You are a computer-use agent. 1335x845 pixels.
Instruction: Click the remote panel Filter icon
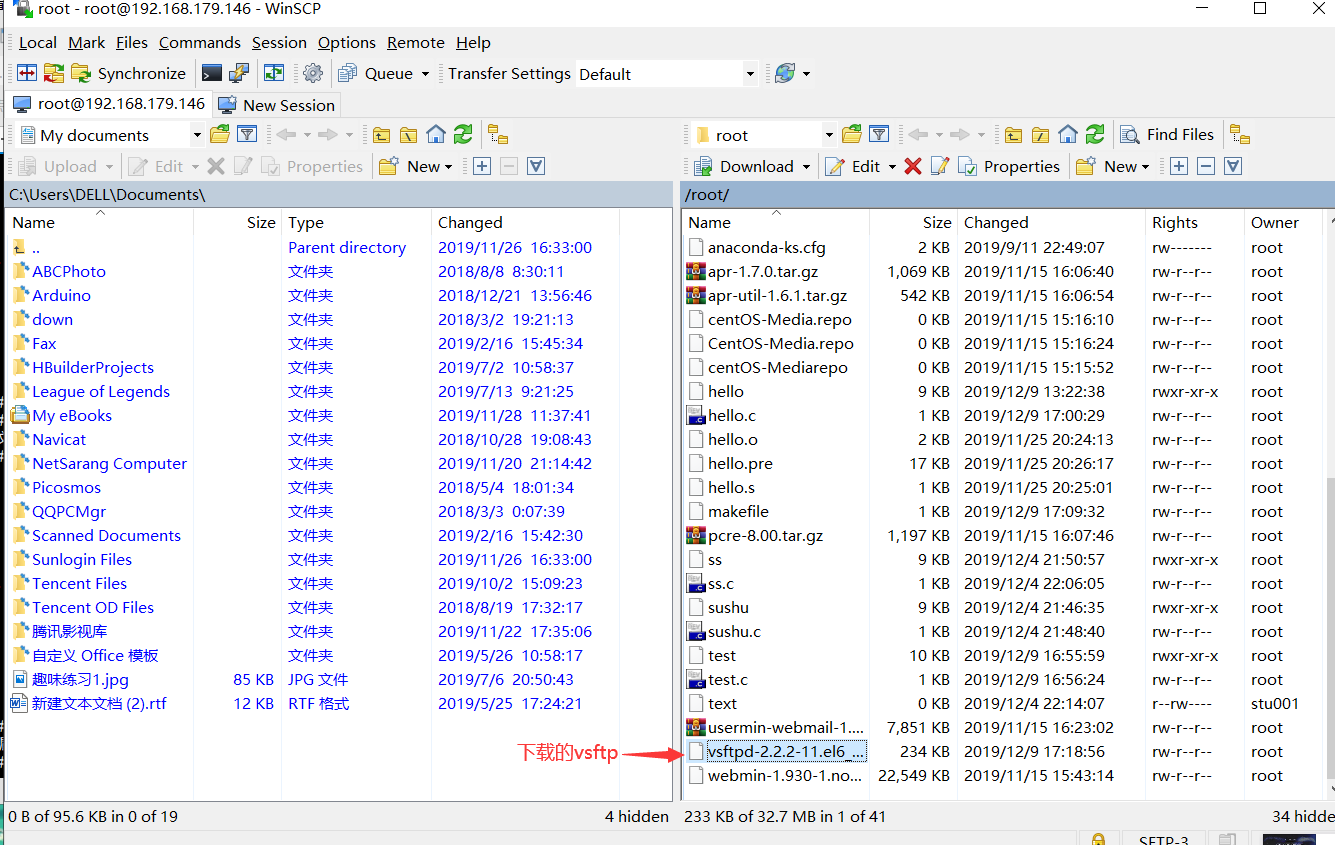point(879,134)
